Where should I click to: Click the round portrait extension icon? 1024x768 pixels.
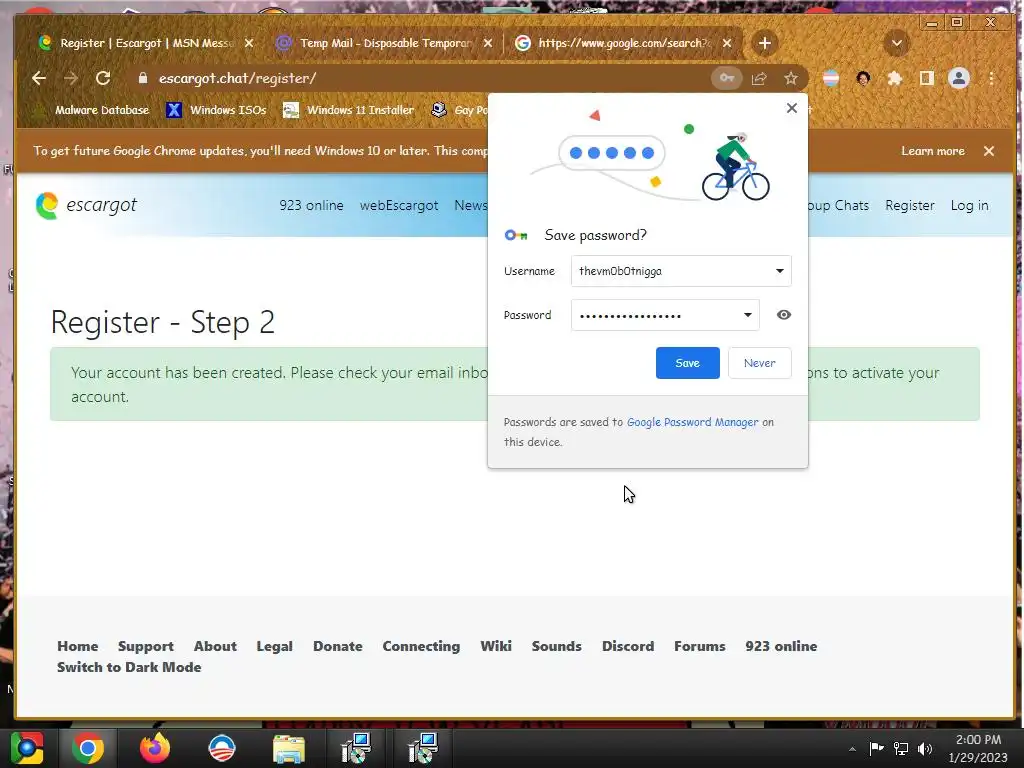coord(863,78)
